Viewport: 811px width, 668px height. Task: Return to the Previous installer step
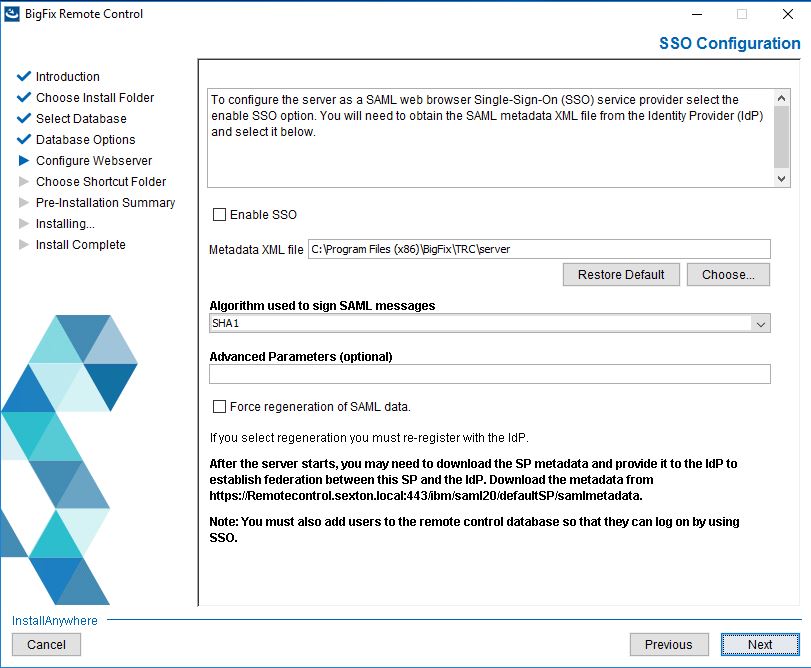(x=669, y=645)
